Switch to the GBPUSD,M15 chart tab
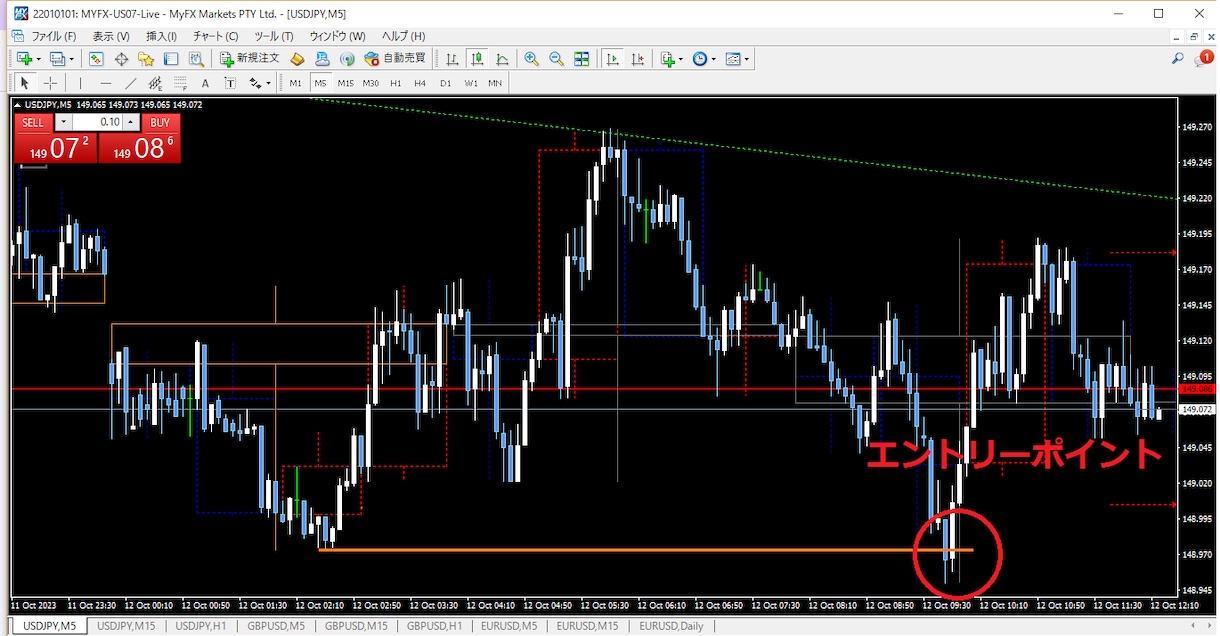Viewport: 1220px width, 636px height. pos(356,626)
